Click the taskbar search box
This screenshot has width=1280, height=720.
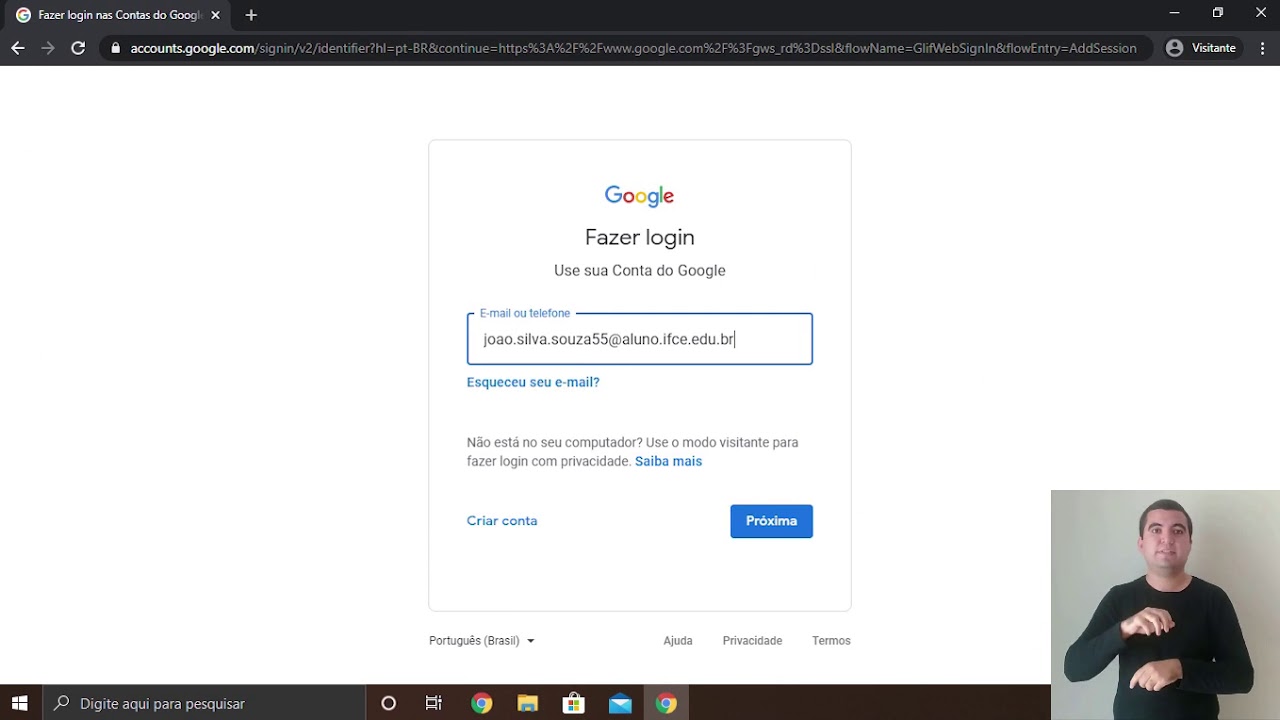204,703
